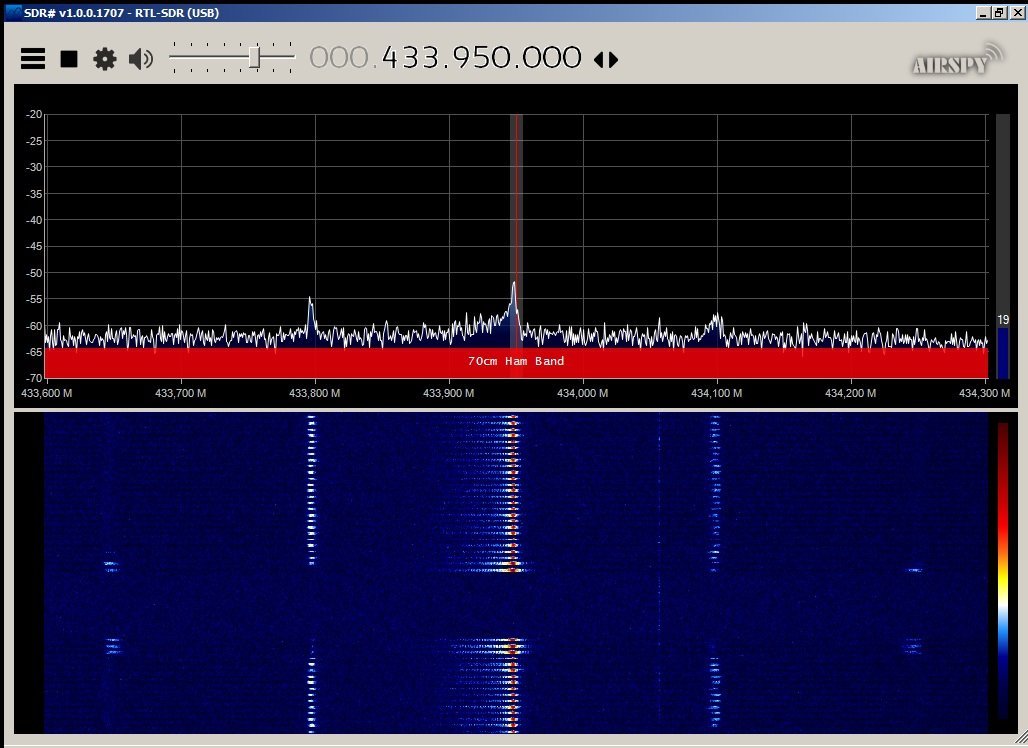Mute audio with the speaker icon
Screen dimensions: 1028x748
[x=141, y=59]
